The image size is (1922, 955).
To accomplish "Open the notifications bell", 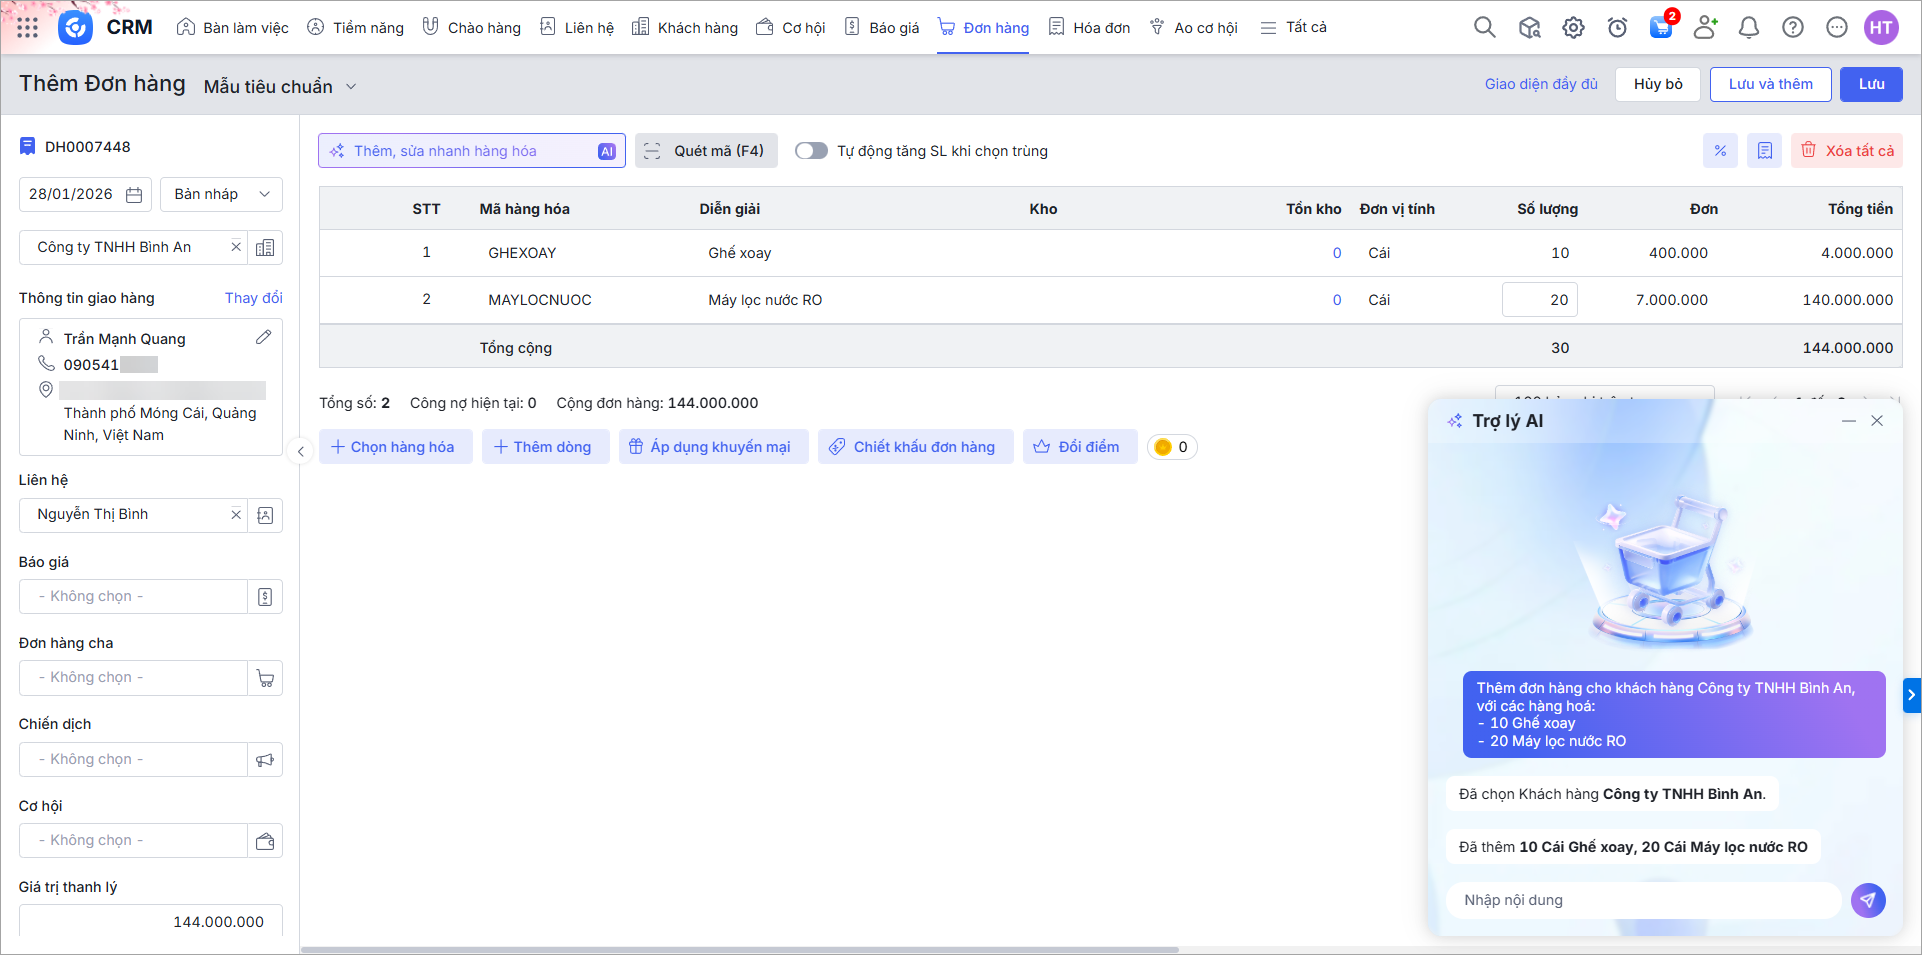I will tap(1749, 28).
